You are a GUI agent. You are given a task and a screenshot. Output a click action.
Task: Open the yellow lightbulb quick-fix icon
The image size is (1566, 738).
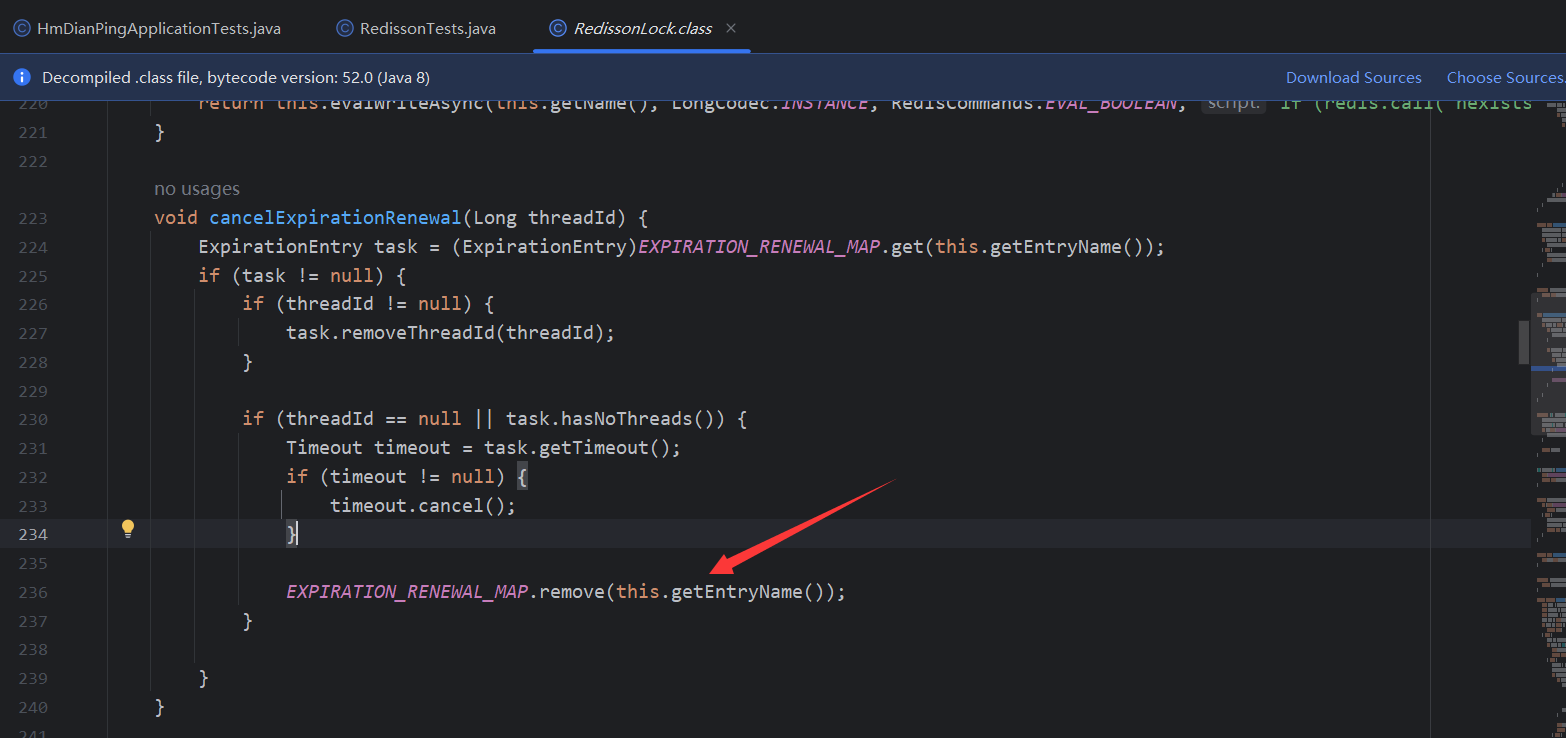pyautogui.click(x=128, y=529)
